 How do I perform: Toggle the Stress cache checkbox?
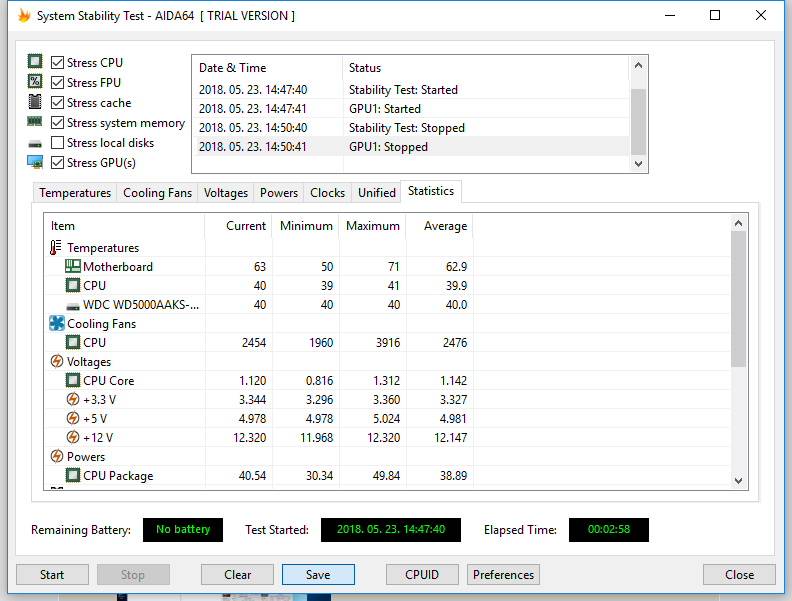point(58,103)
